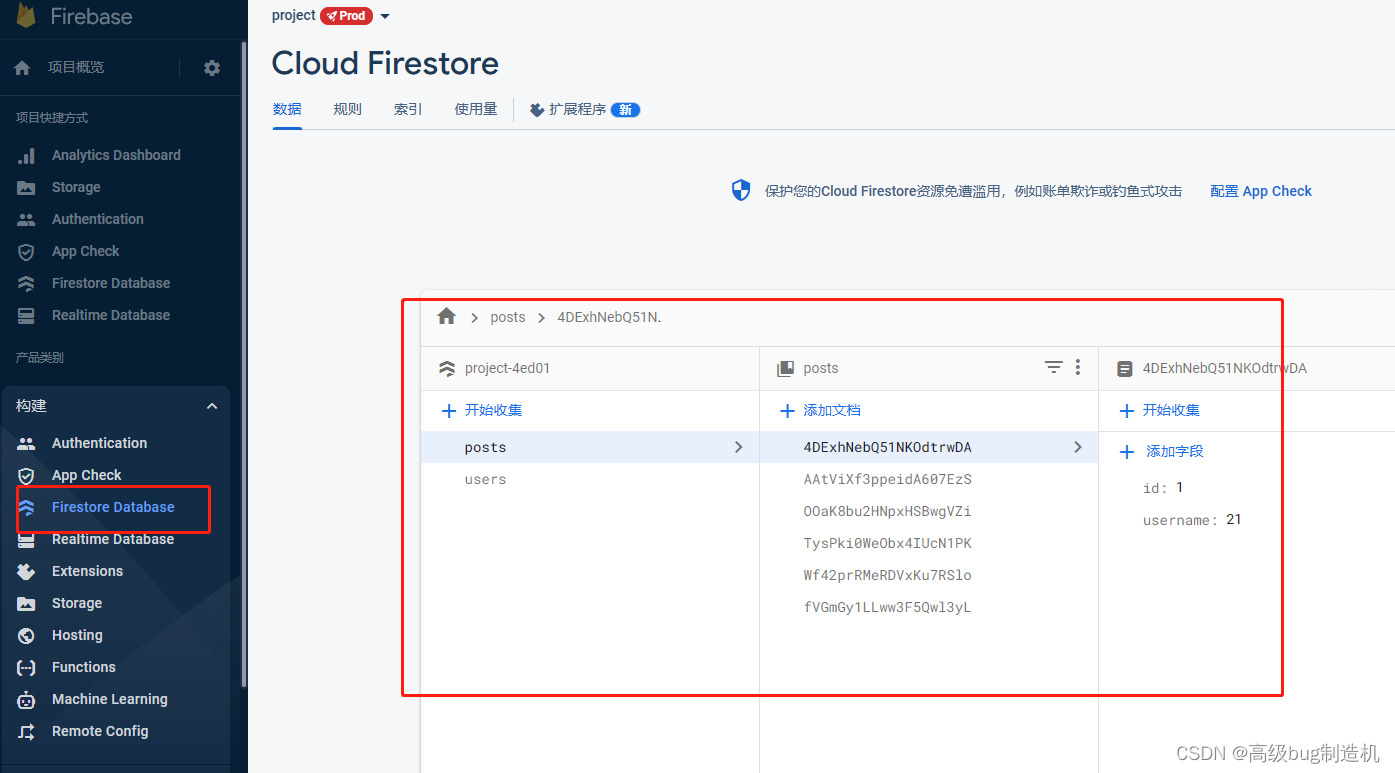Expand the posts collection chevron
This screenshot has width=1395, height=773.
738,447
